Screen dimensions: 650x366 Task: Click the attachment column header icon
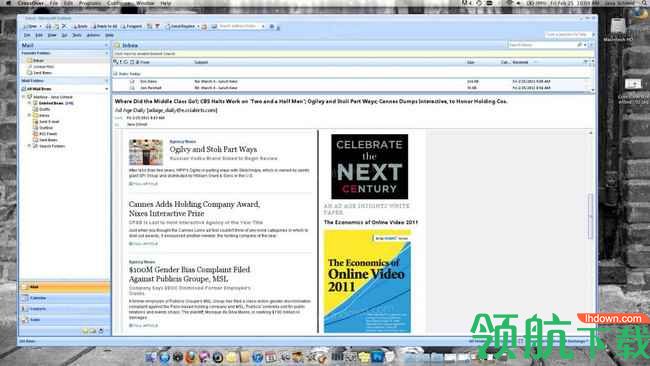pos(137,62)
